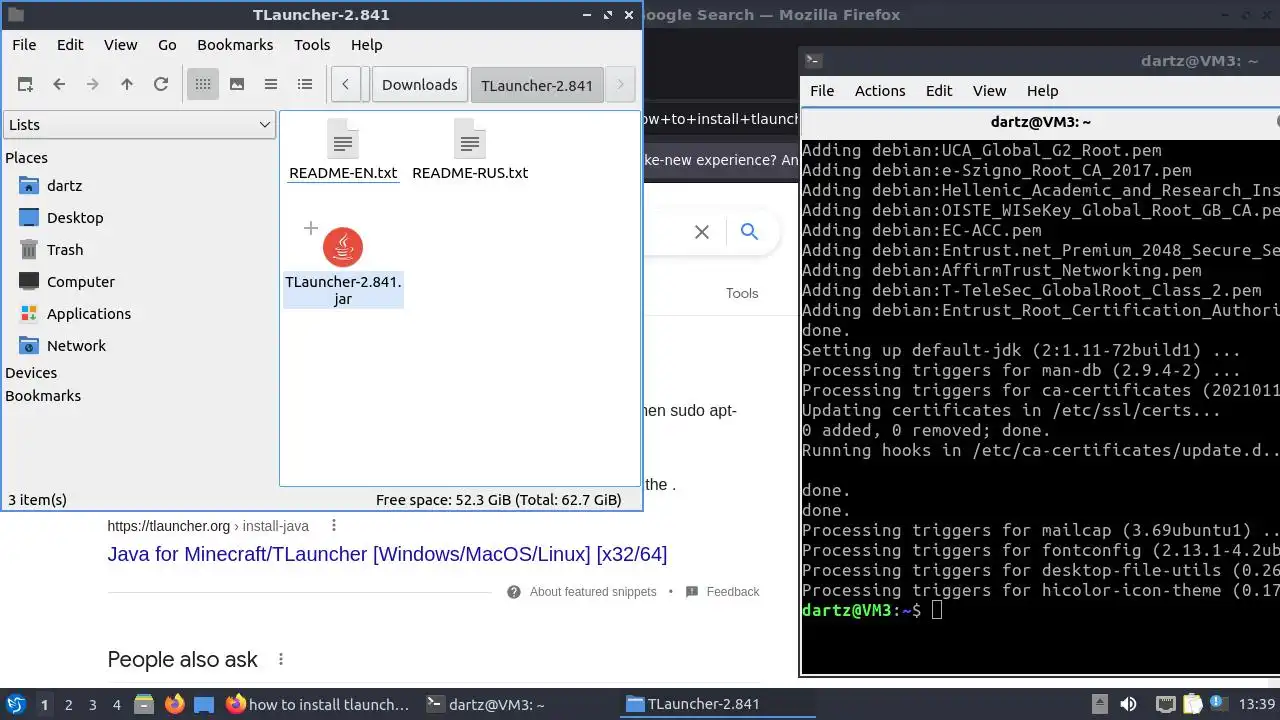Open options dots next to People also ask
Image resolution: width=1280 pixels, height=720 pixels.
tap(281, 660)
